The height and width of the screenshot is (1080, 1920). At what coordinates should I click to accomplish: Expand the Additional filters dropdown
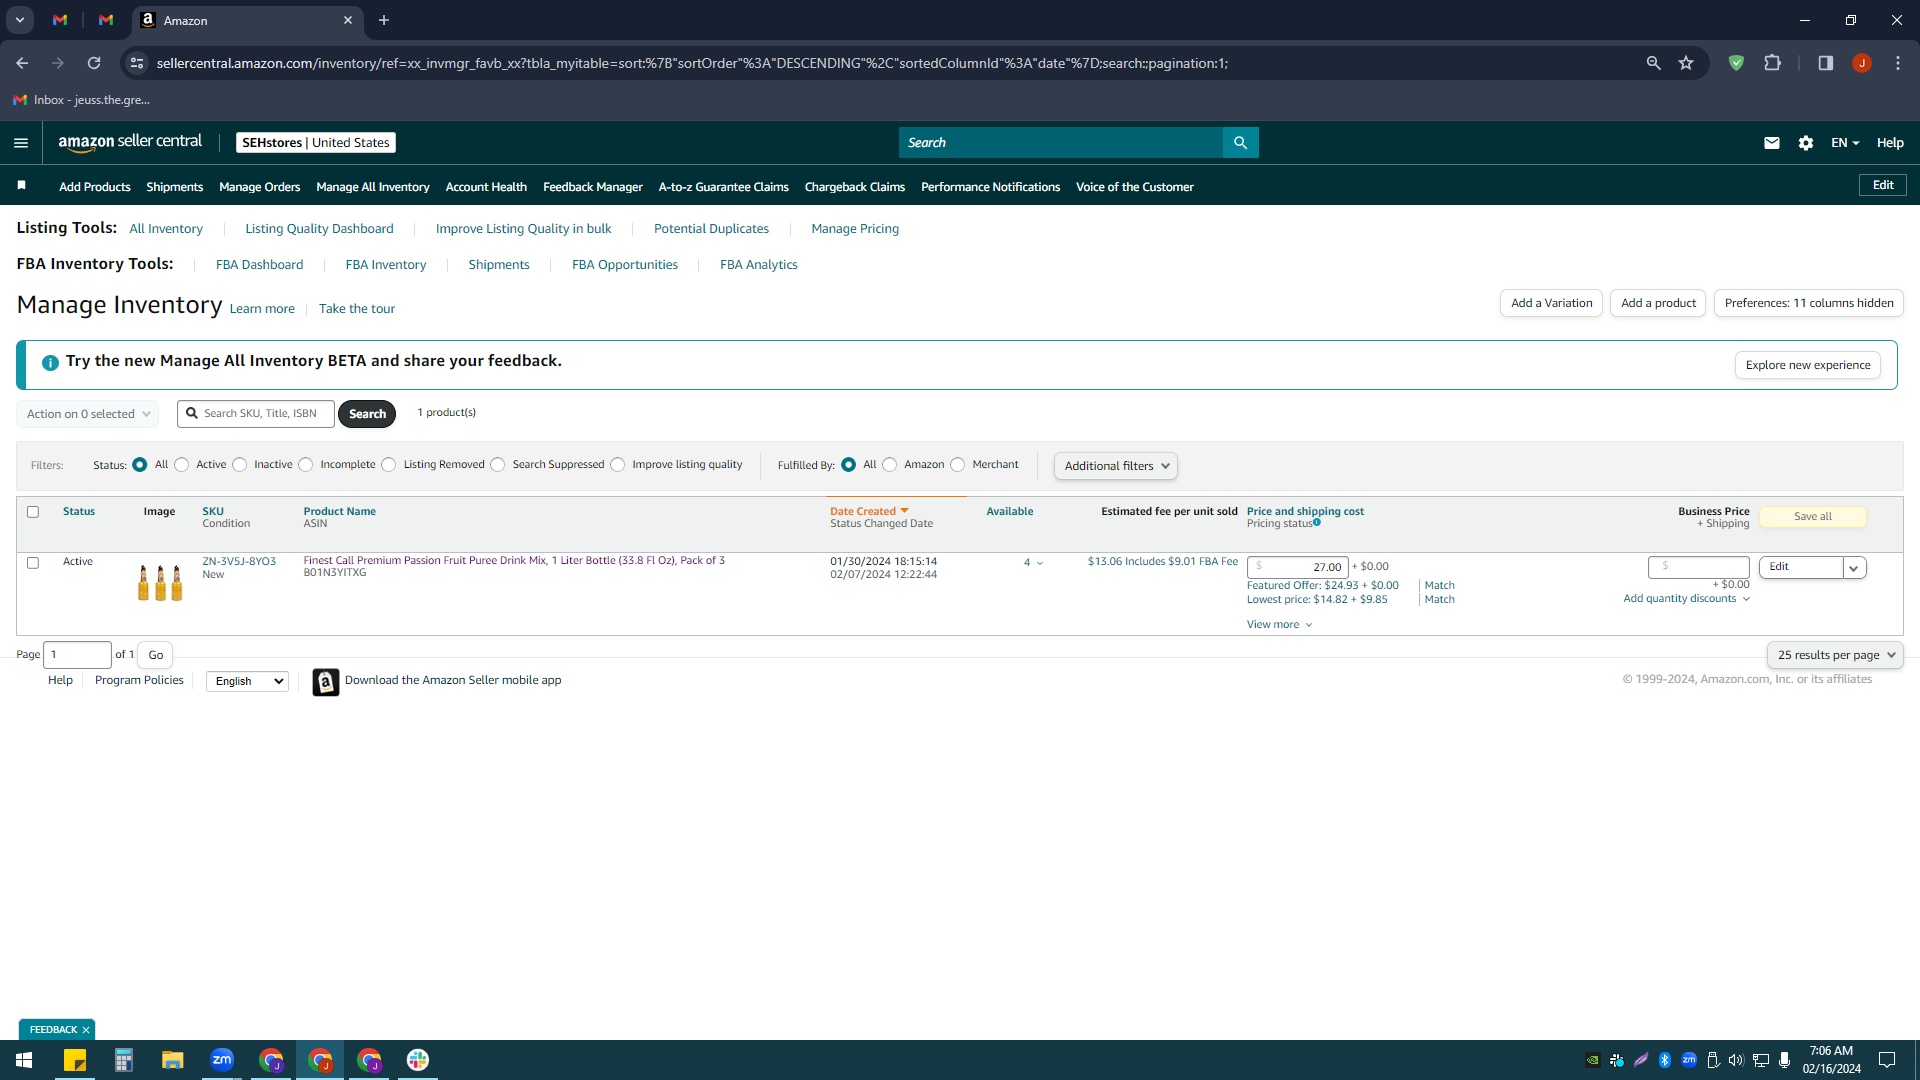1116,466
